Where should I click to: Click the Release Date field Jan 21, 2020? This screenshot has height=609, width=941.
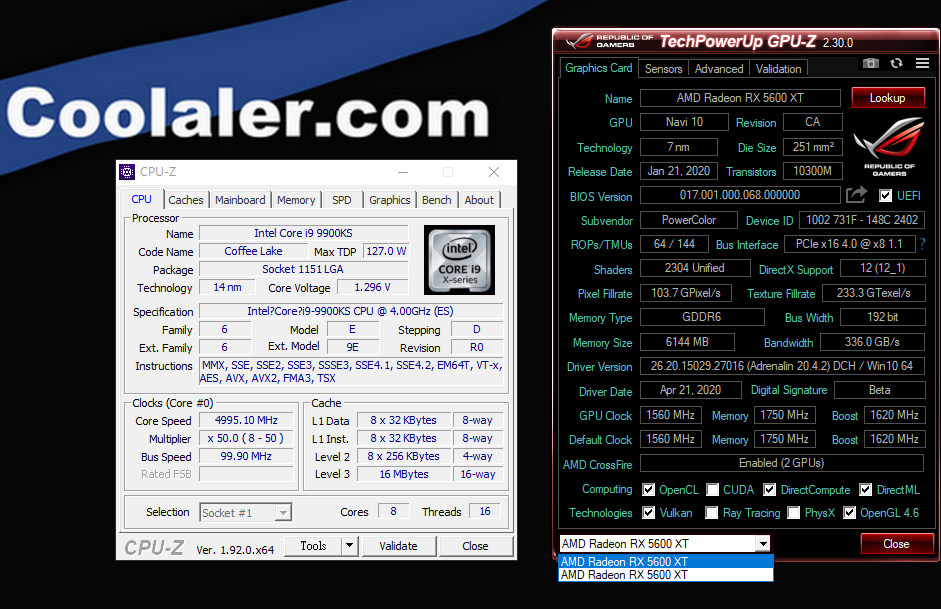678,171
